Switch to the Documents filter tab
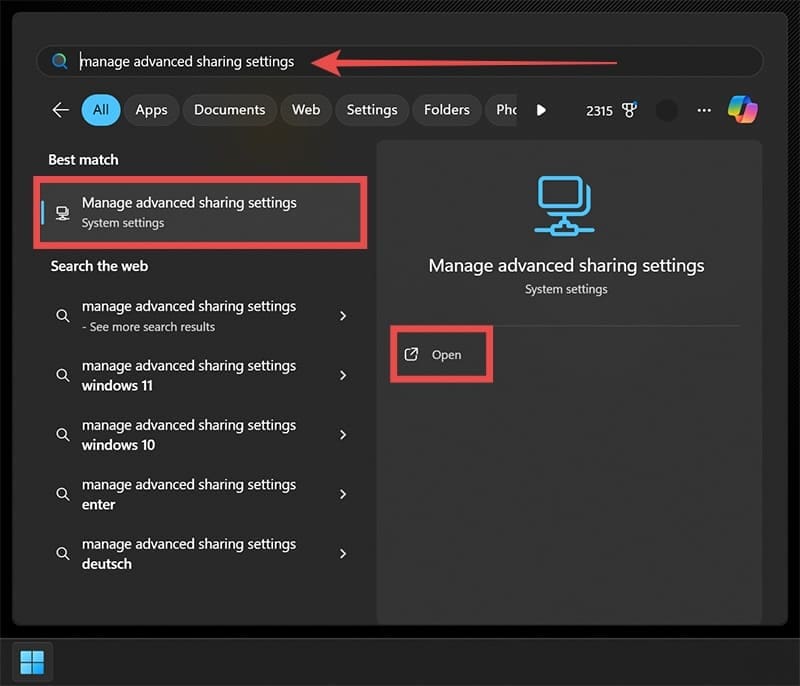Viewport: 800px width, 686px height. tap(229, 110)
